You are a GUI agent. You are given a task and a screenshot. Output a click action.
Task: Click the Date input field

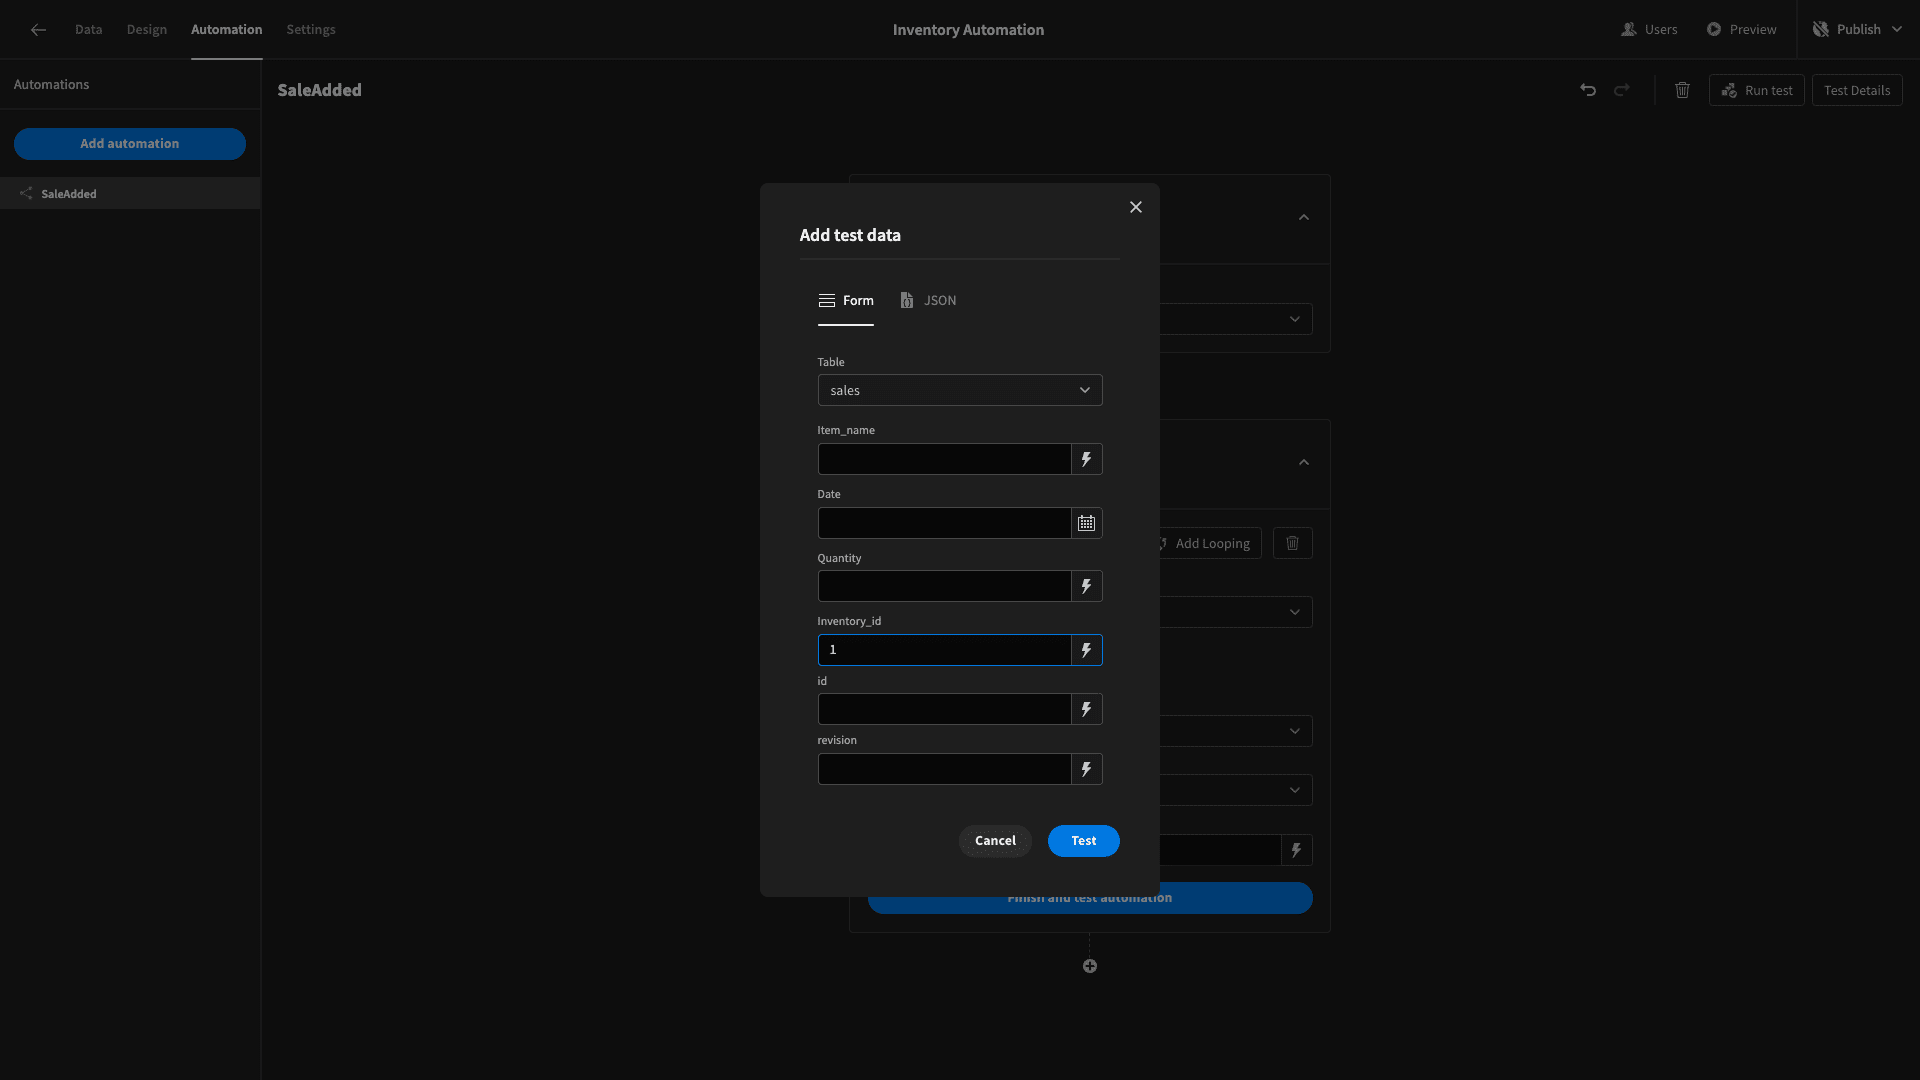[945, 523]
